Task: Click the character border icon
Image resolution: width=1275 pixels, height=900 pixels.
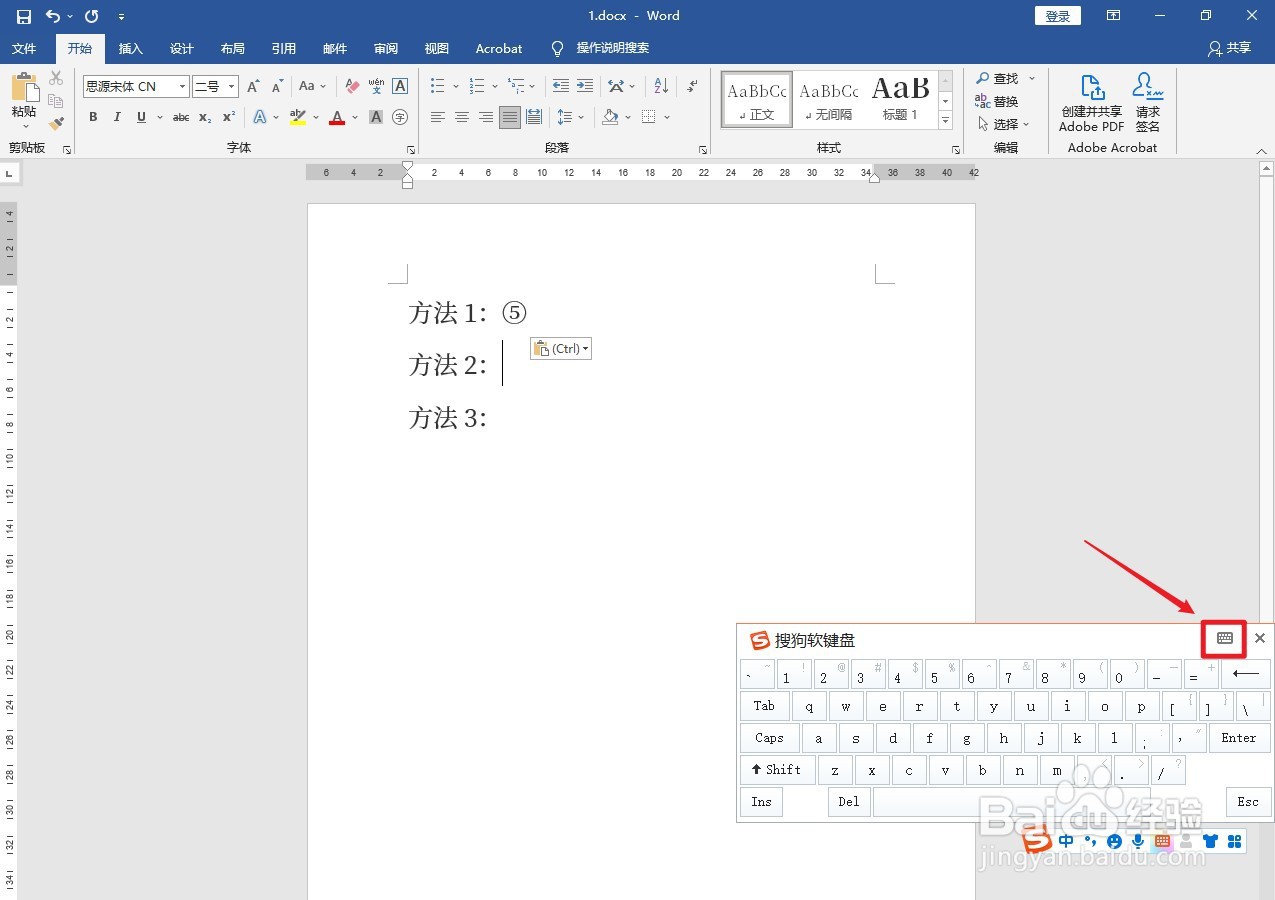Action: click(400, 87)
